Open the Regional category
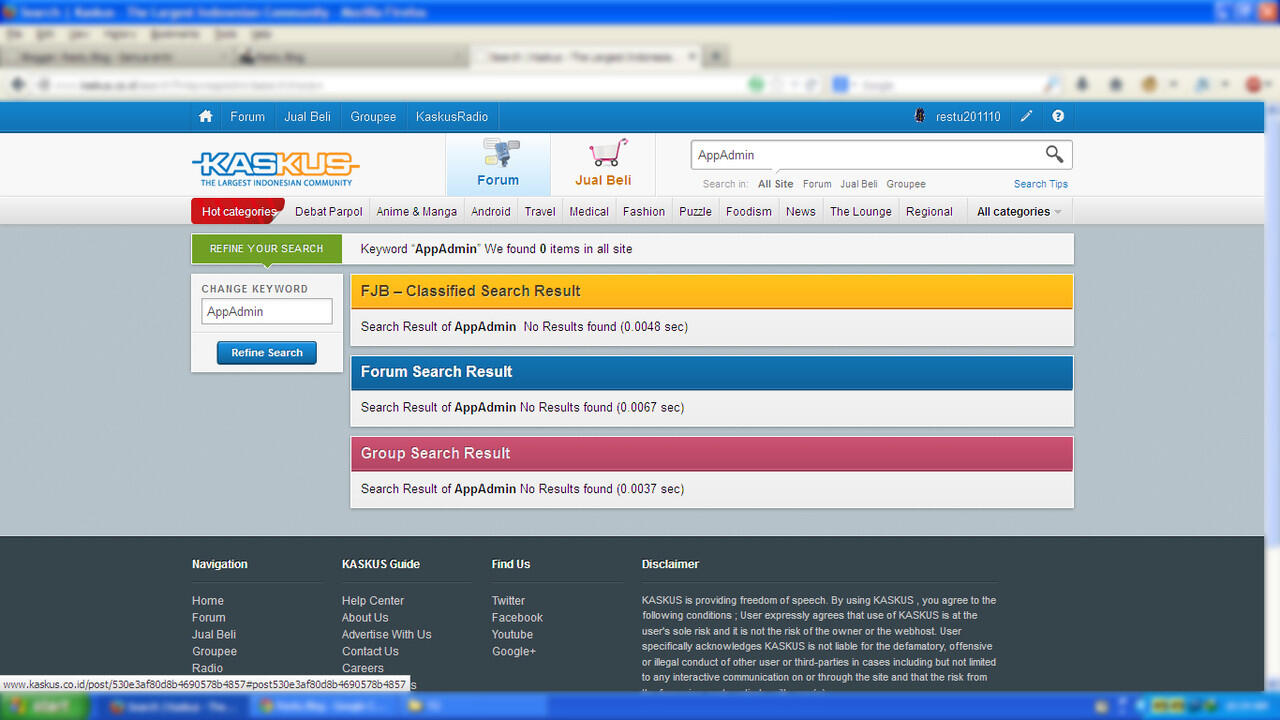Image resolution: width=1280 pixels, height=720 pixels. pyautogui.click(x=929, y=212)
